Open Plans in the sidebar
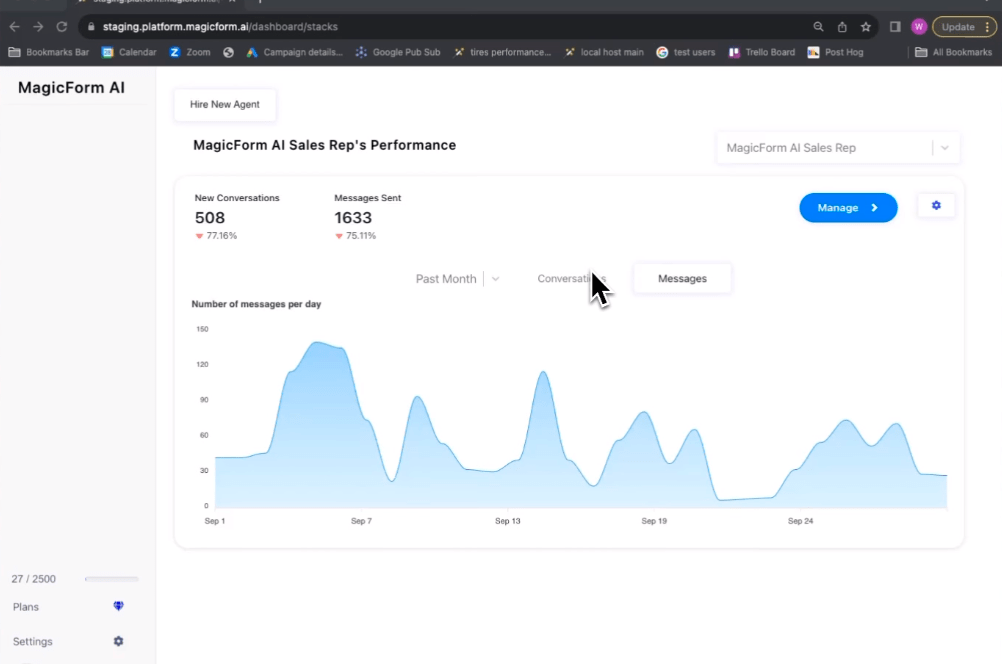The image size is (1002, 664). 68,606
